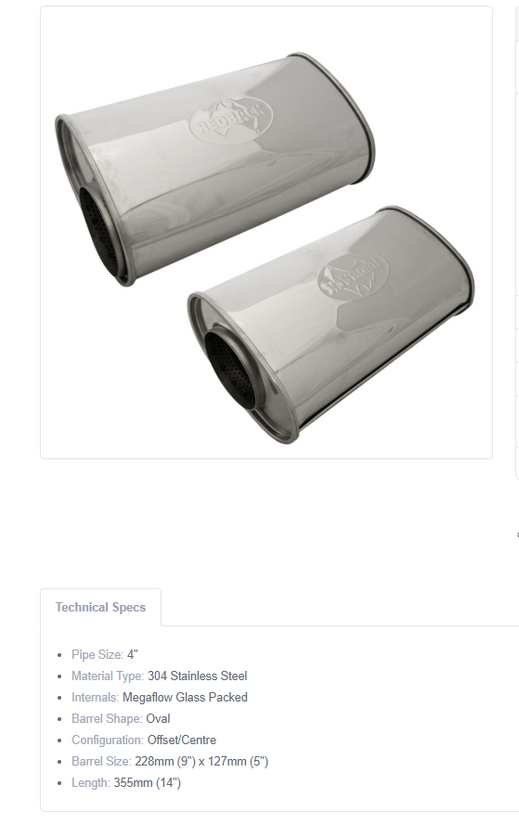Click the perforated inlet of the upper muffler
The height and width of the screenshot is (824, 519).
(x=101, y=230)
